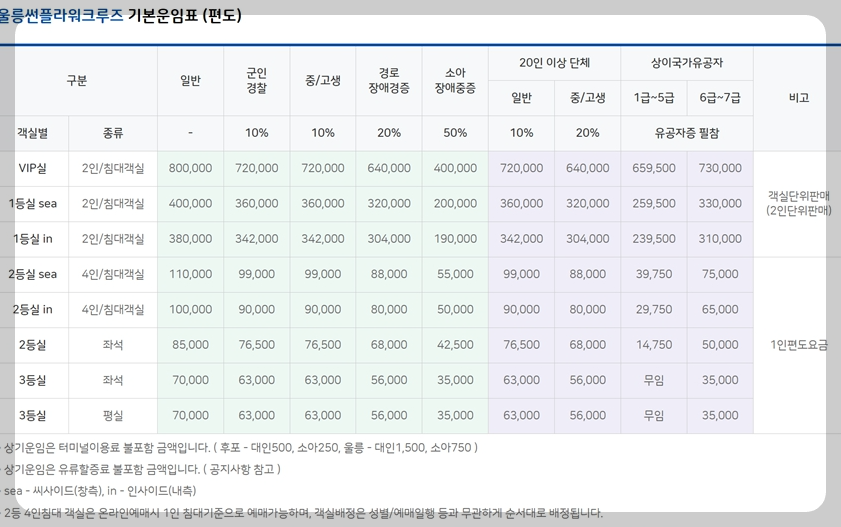Click the '기본운임표 (편도)' title text
Viewport: 841px width, 527px height.
[x=185, y=15]
